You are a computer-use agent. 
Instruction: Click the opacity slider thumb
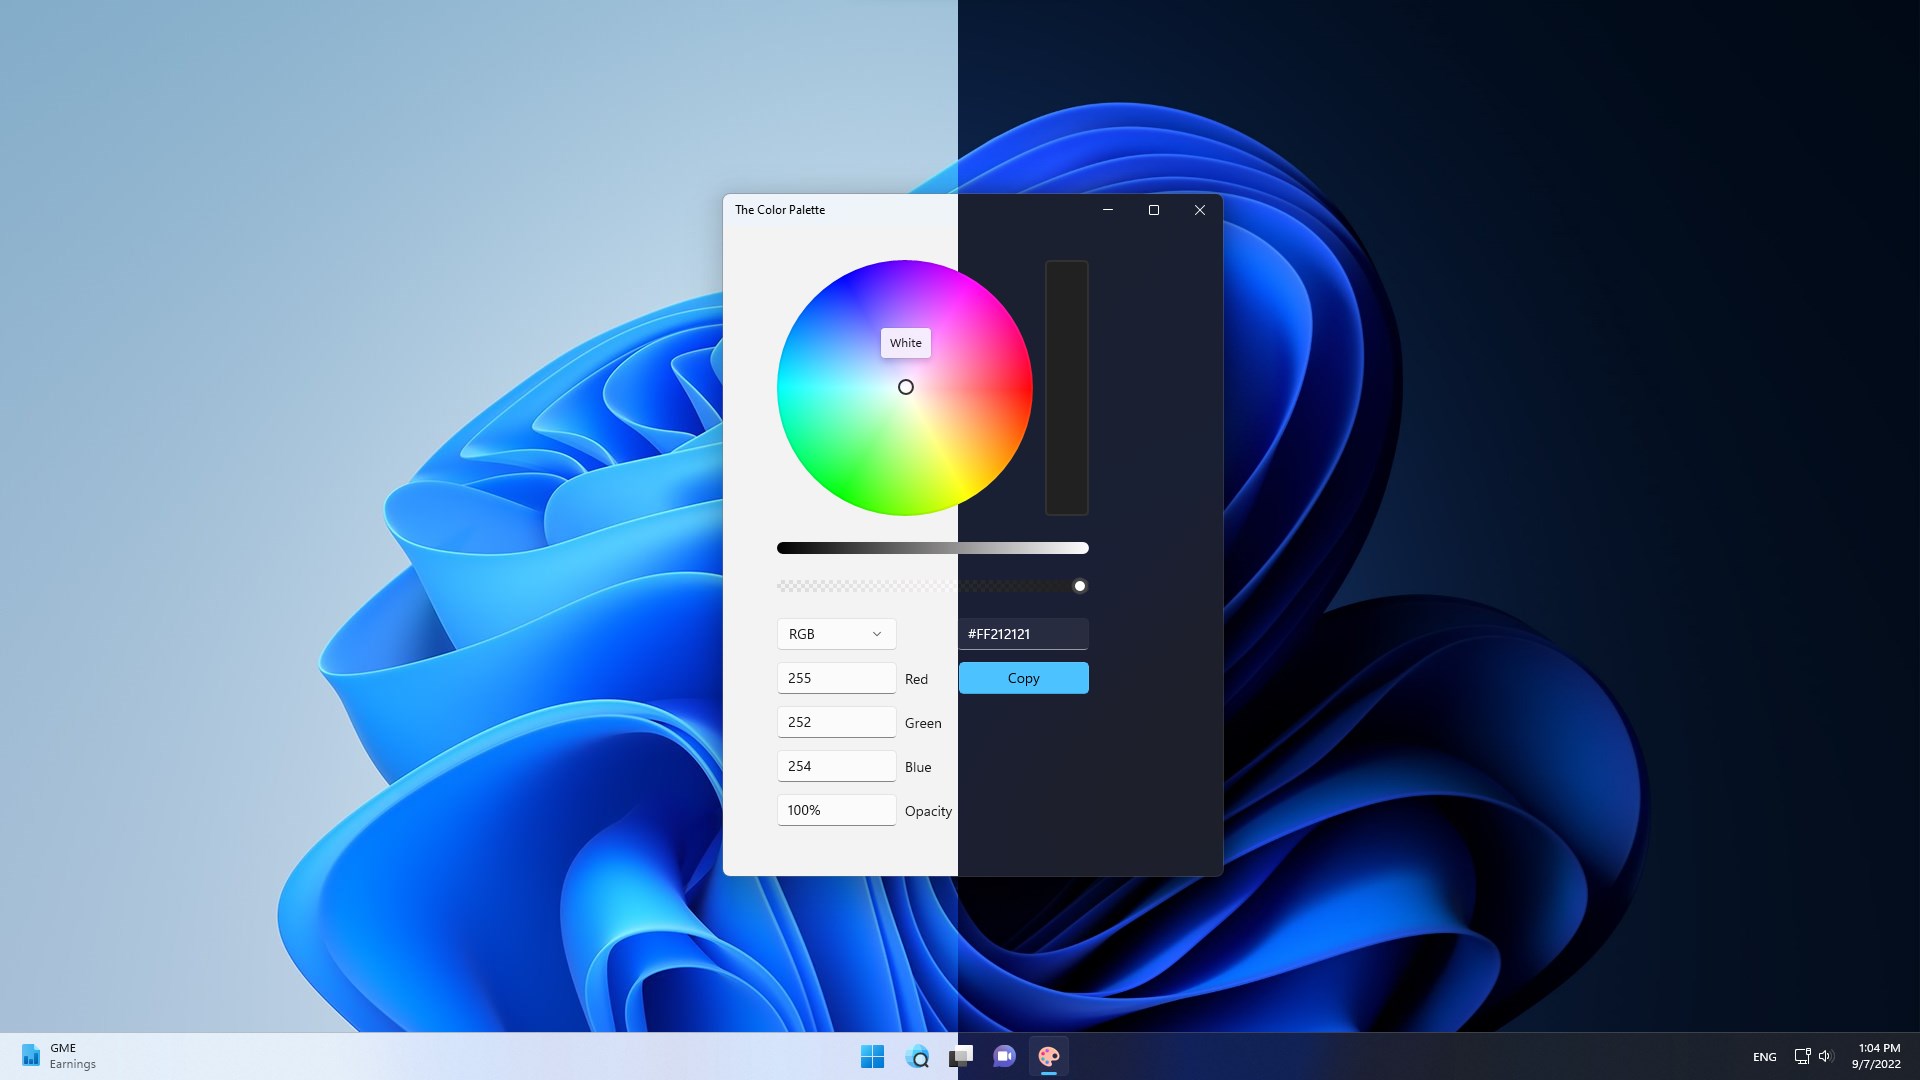tap(1079, 586)
